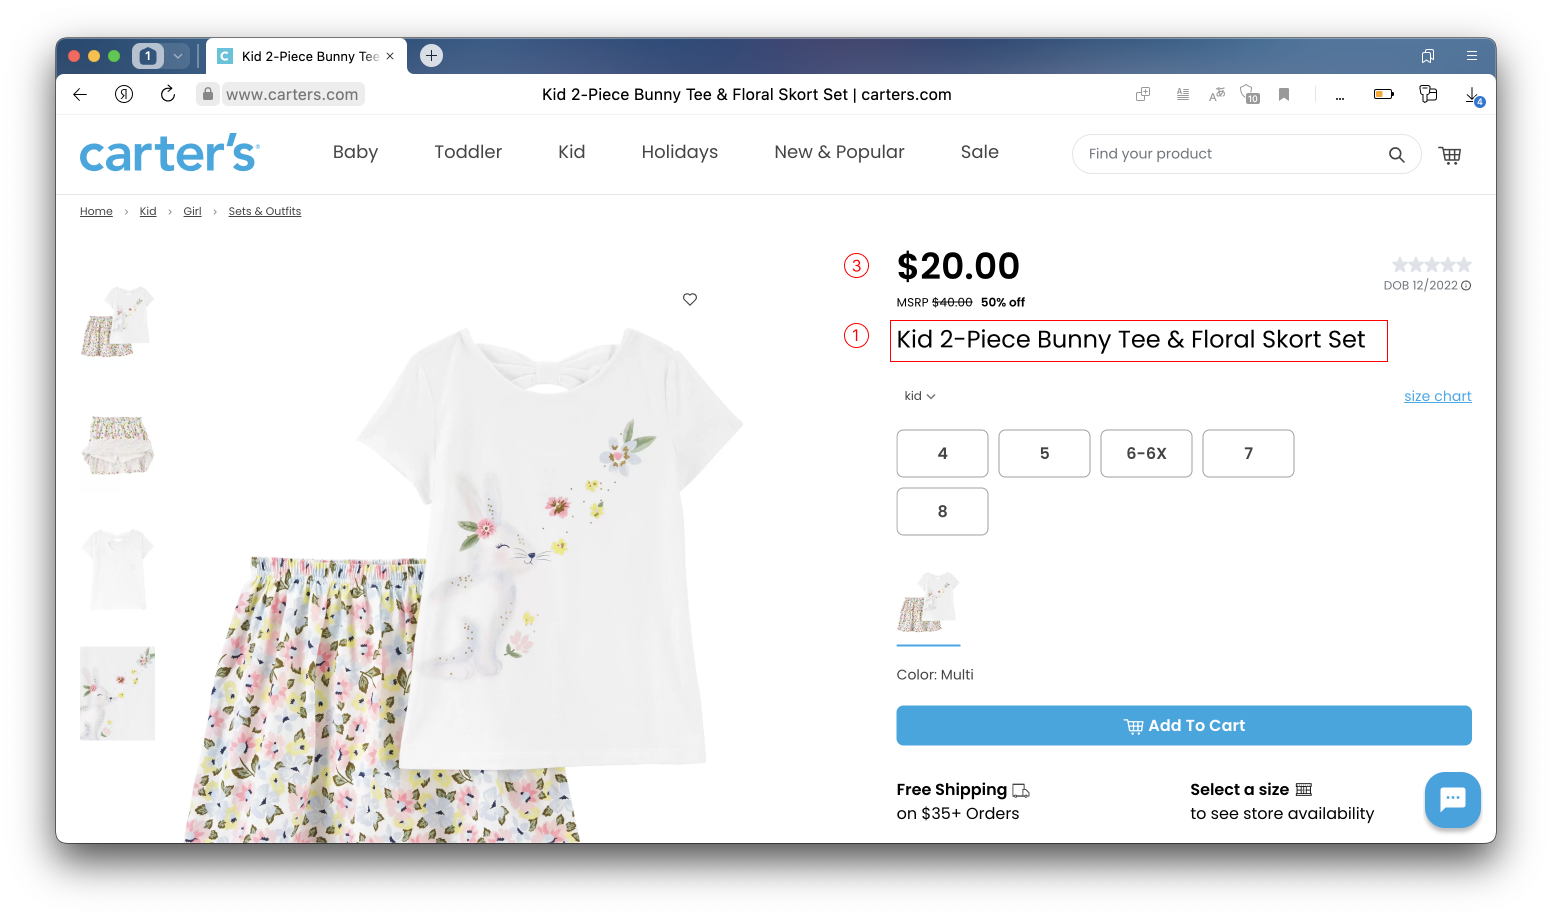Open the Toddler menu
The height and width of the screenshot is (917, 1552).
click(x=468, y=152)
